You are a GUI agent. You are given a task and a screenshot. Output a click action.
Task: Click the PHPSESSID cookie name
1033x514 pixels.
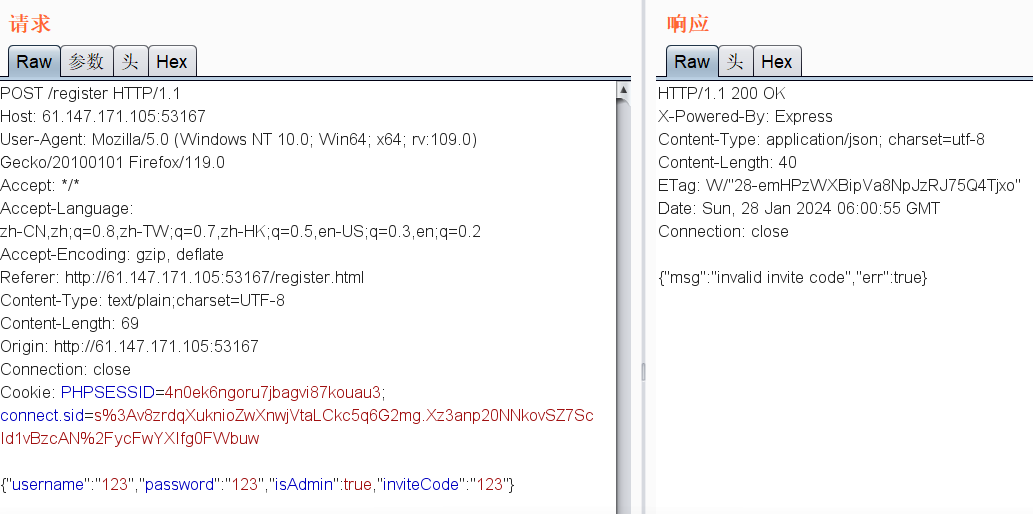coord(107,393)
